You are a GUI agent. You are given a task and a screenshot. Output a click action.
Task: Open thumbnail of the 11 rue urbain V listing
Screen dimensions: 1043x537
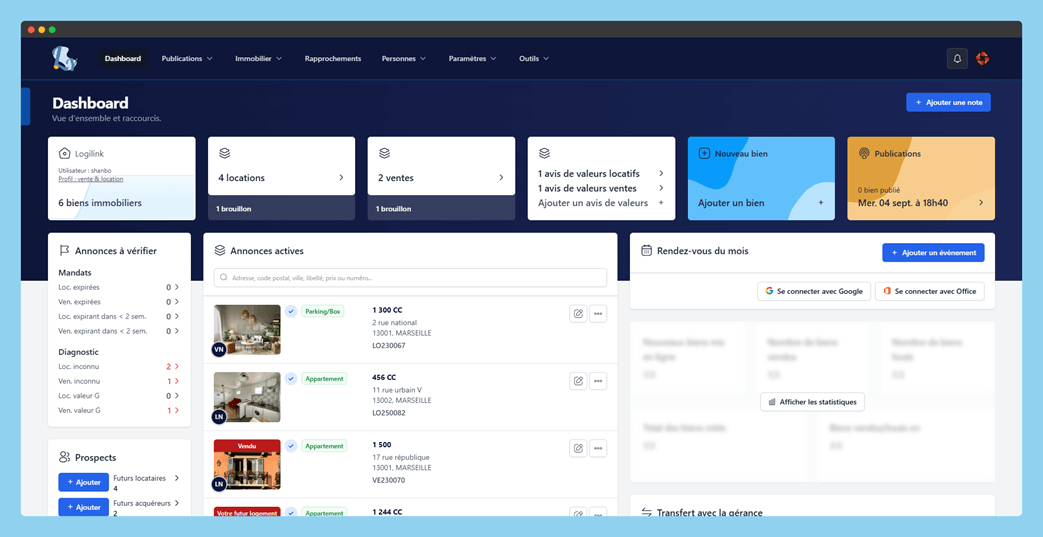point(247,397)
